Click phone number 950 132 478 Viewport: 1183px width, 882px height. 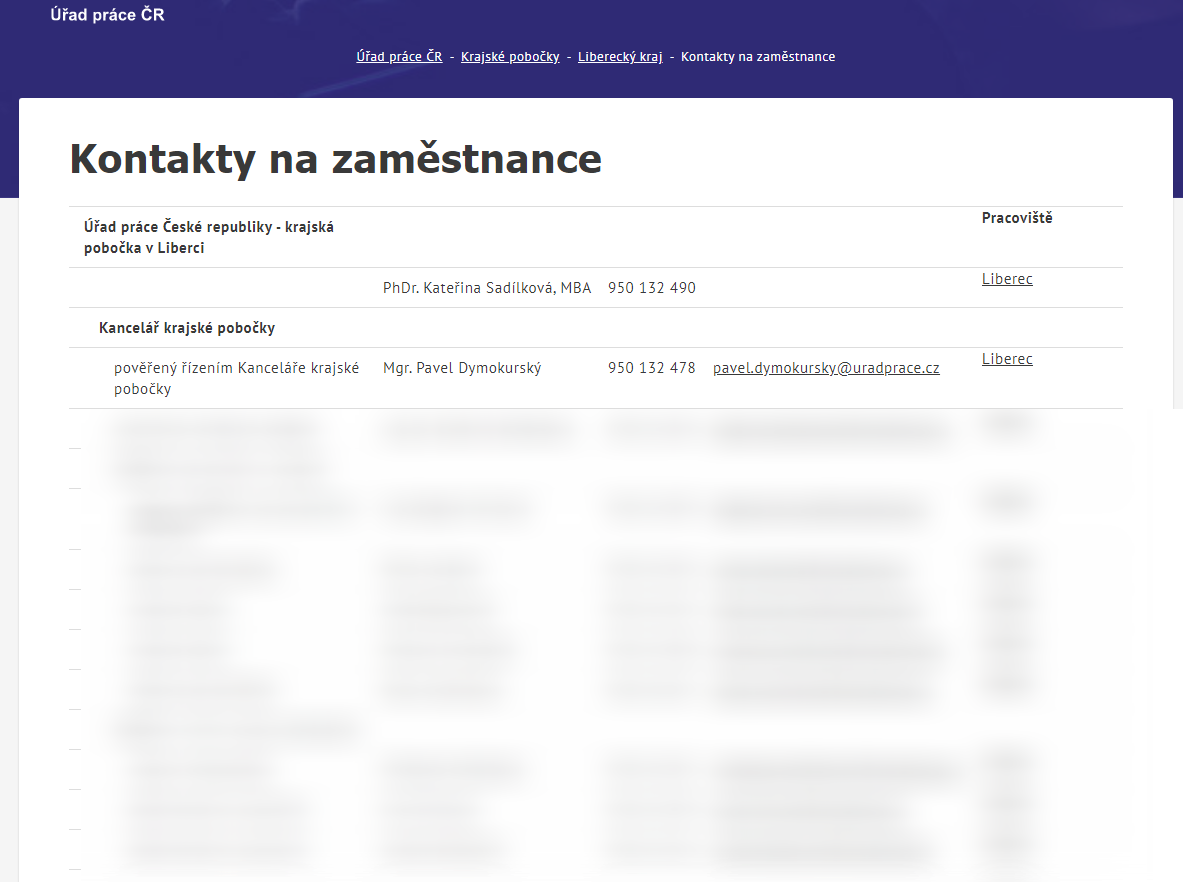pyautogui.click(x=652, y=368)
